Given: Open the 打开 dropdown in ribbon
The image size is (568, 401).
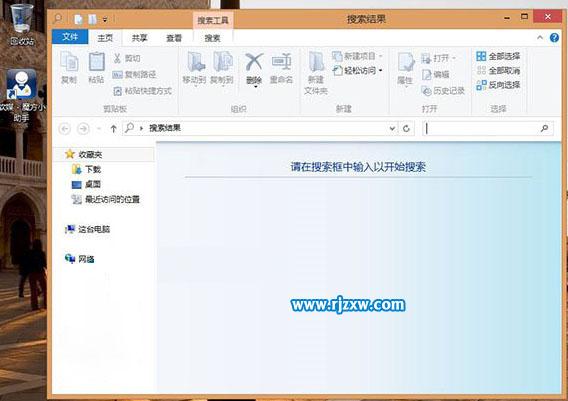Looking at the screenshot, I should [x=438, y=58].
